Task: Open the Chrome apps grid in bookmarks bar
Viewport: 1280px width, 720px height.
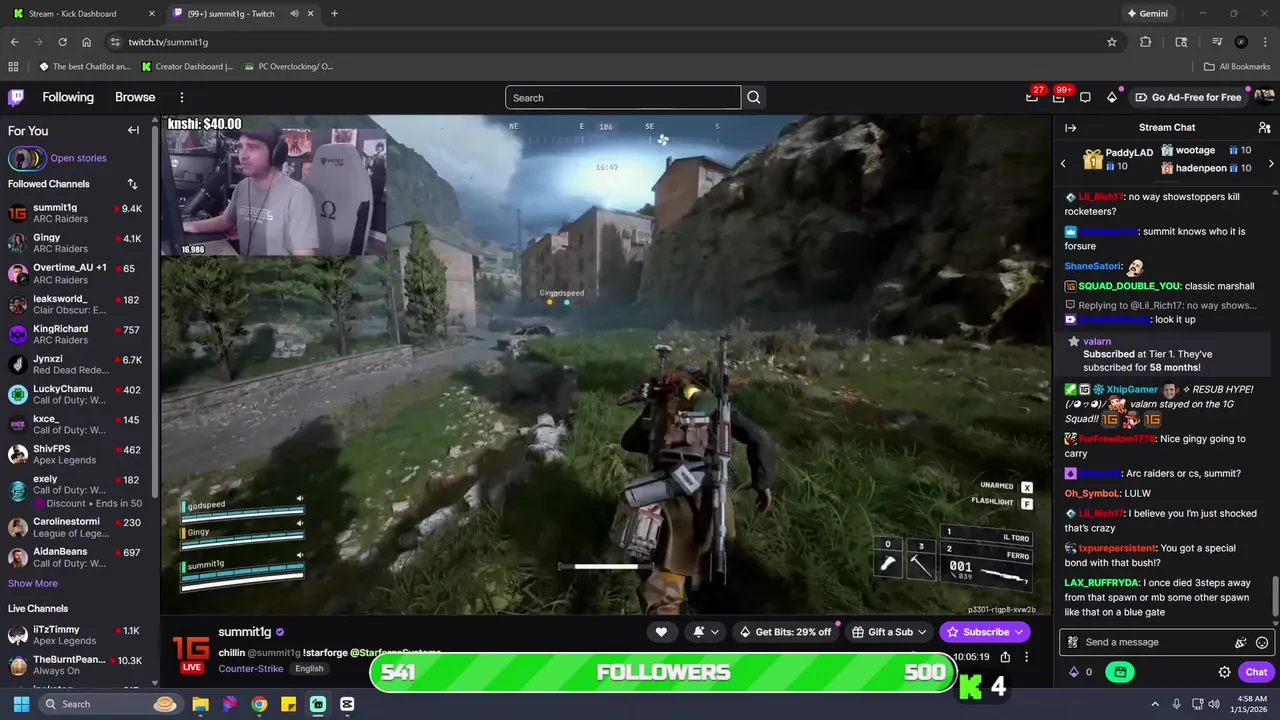Action: tap(13, 67)
